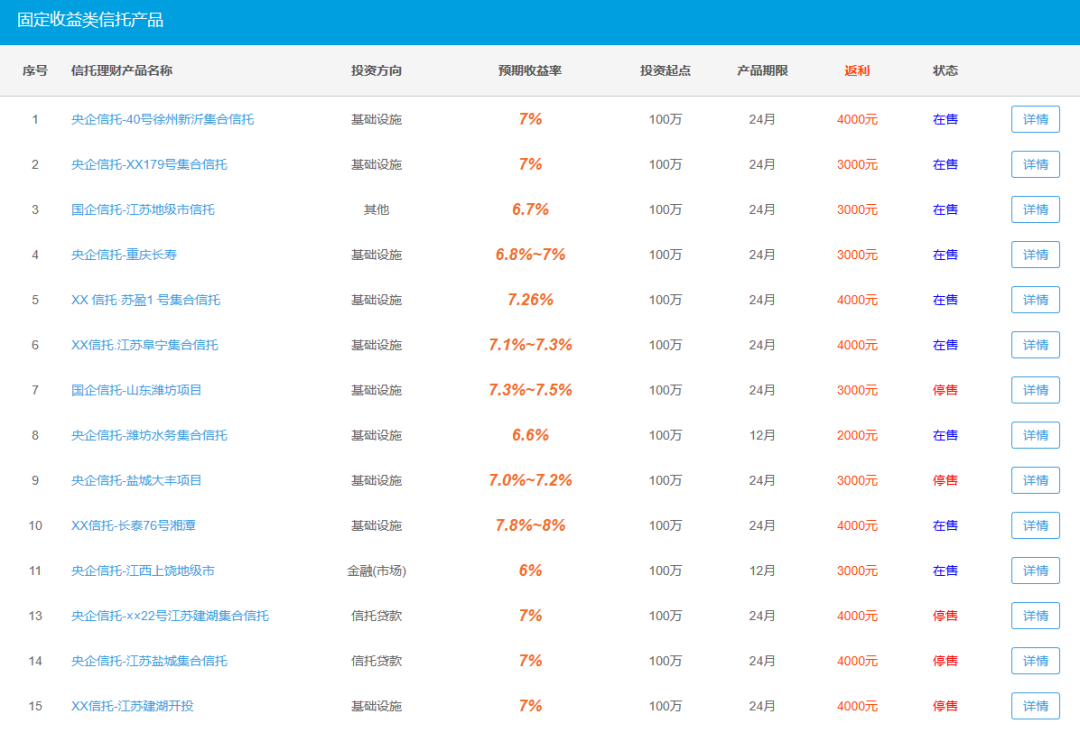Click 停售 status of 山东潍坊项目
Image resolution: width=1080 pixels, height=733 pixels.
(x=945, y=390)
